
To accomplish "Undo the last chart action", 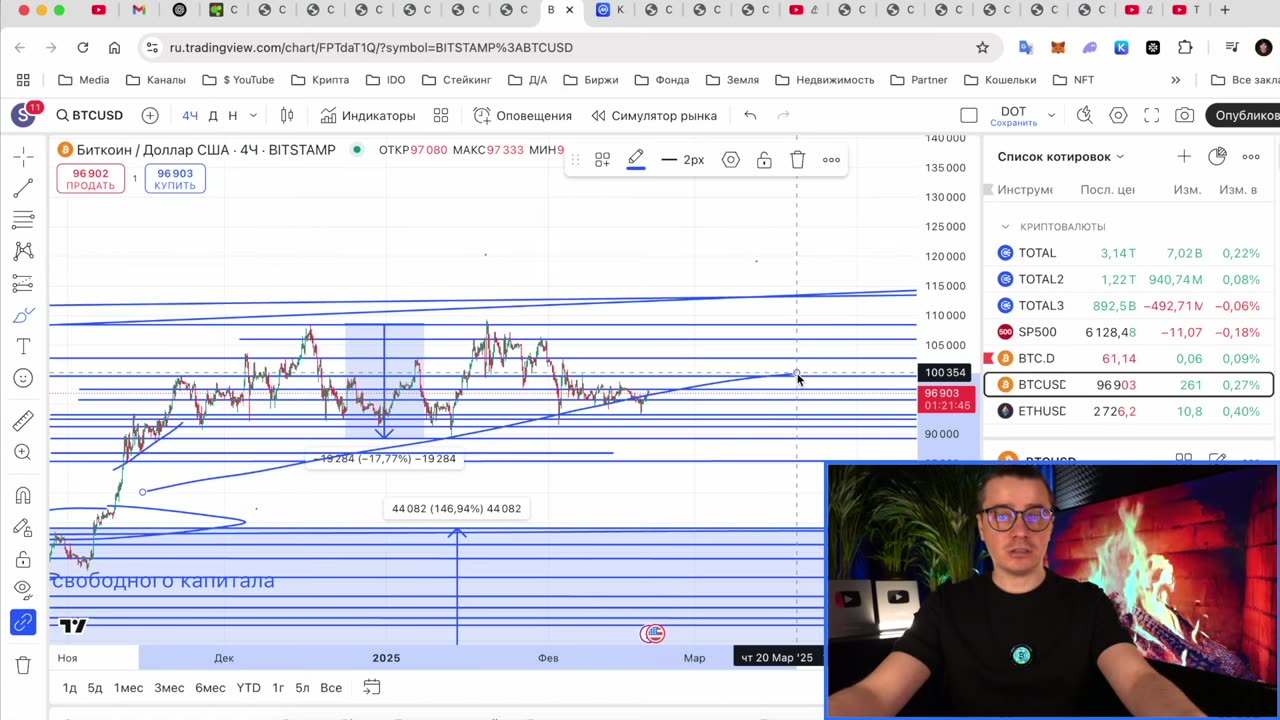I will click(750, 115).
